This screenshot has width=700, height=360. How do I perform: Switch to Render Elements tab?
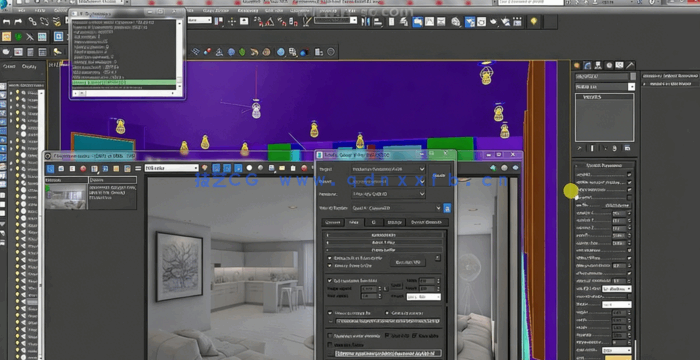point(427,222)
